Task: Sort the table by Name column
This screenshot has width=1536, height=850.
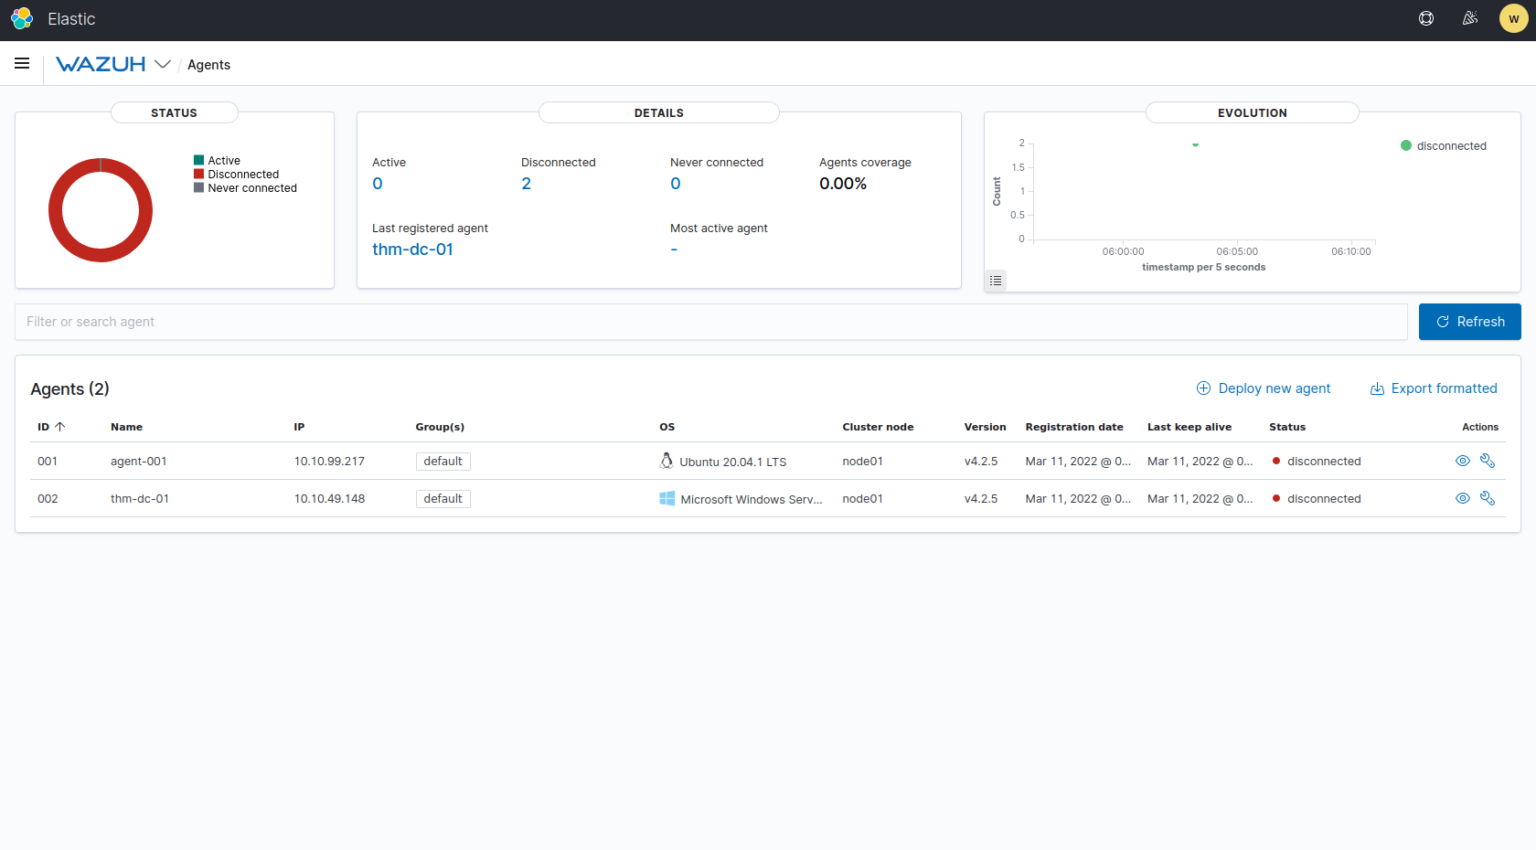Action: coord(126,427)
